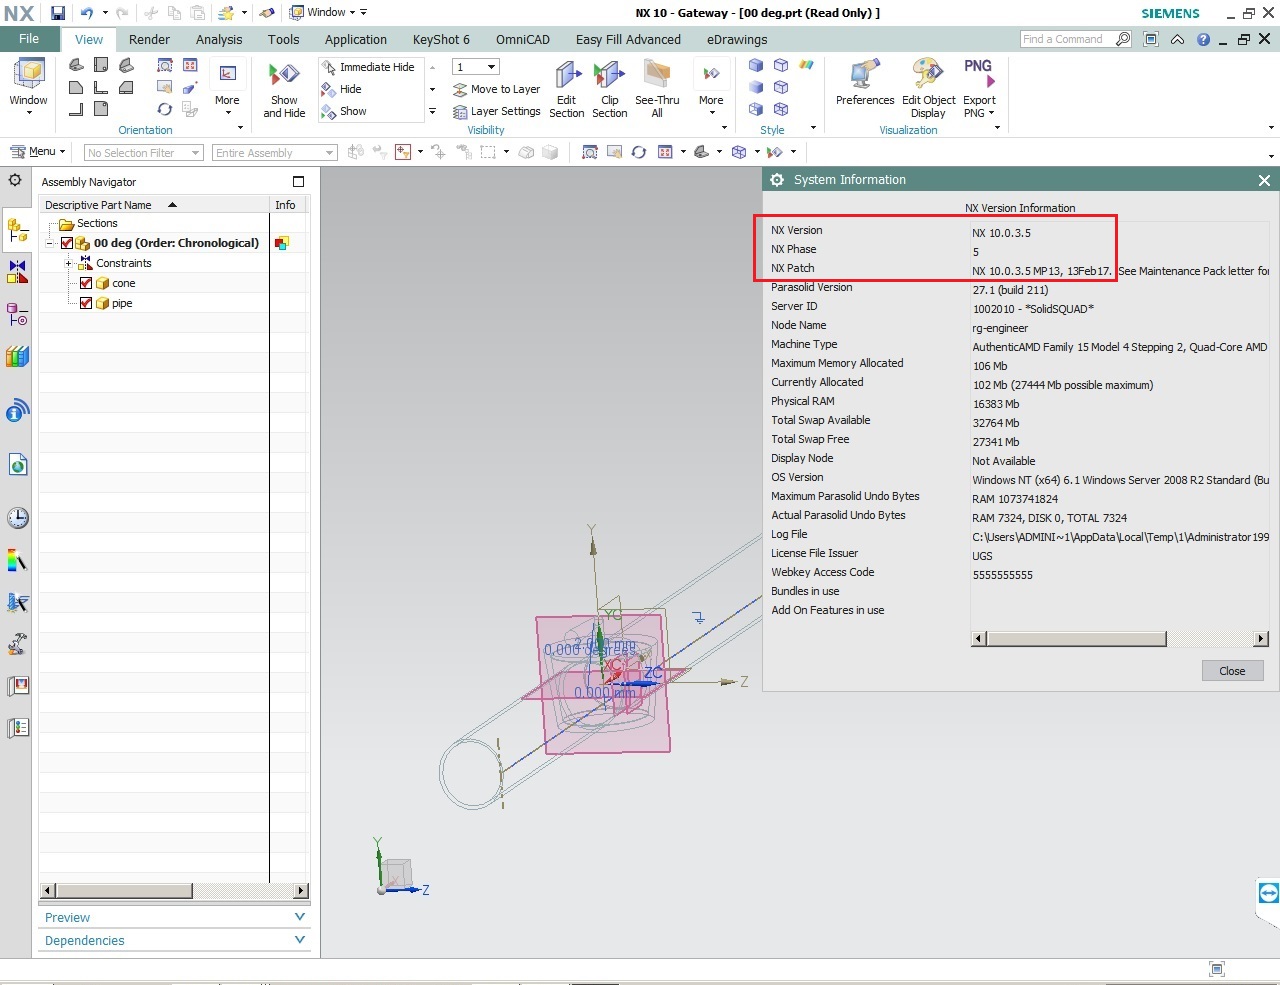Open the Constraint Navigator sidebar tab

pyautogui.click(x=17, y=272)
